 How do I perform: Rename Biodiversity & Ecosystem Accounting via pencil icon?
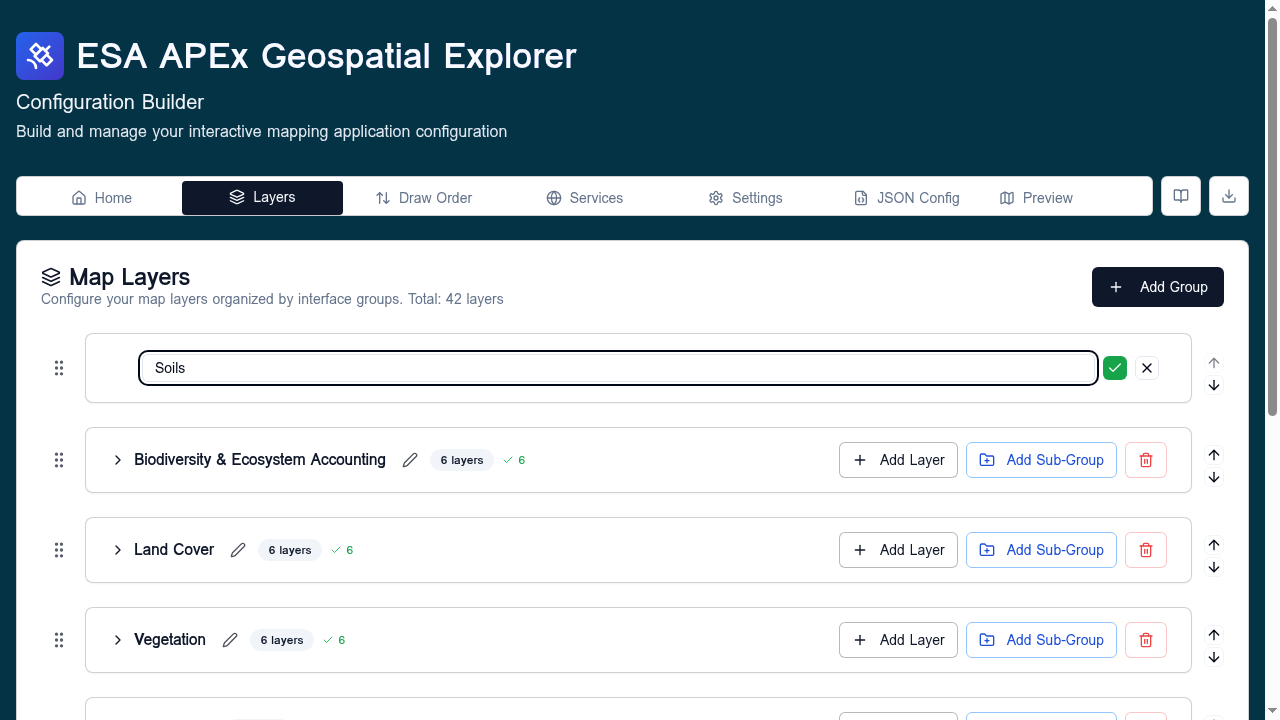point(410,460)
